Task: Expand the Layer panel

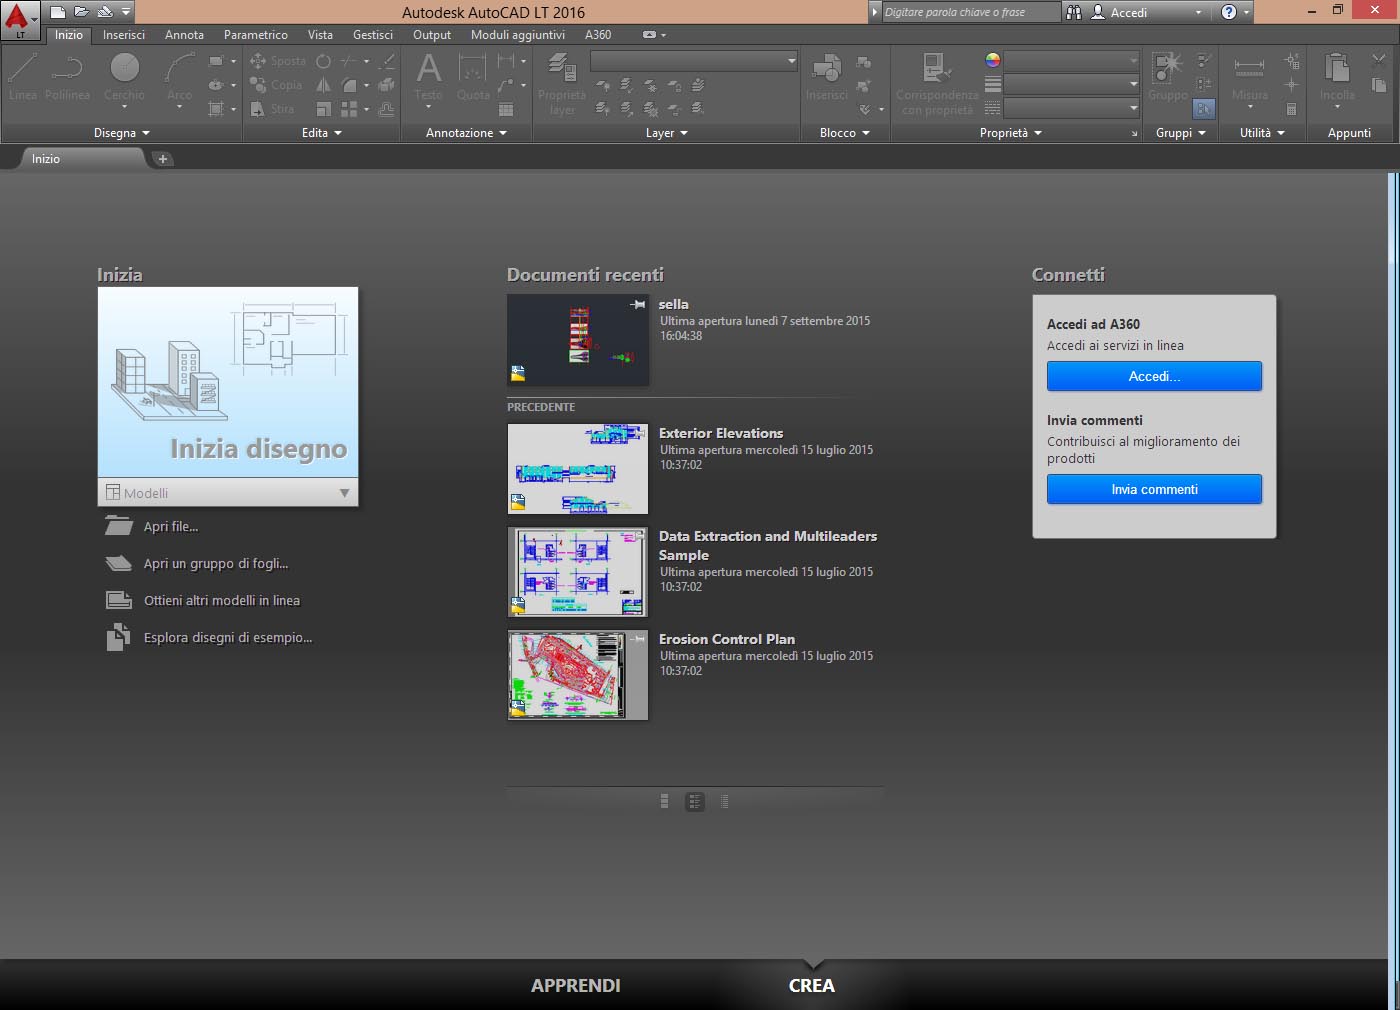Action: pos(666,133)
